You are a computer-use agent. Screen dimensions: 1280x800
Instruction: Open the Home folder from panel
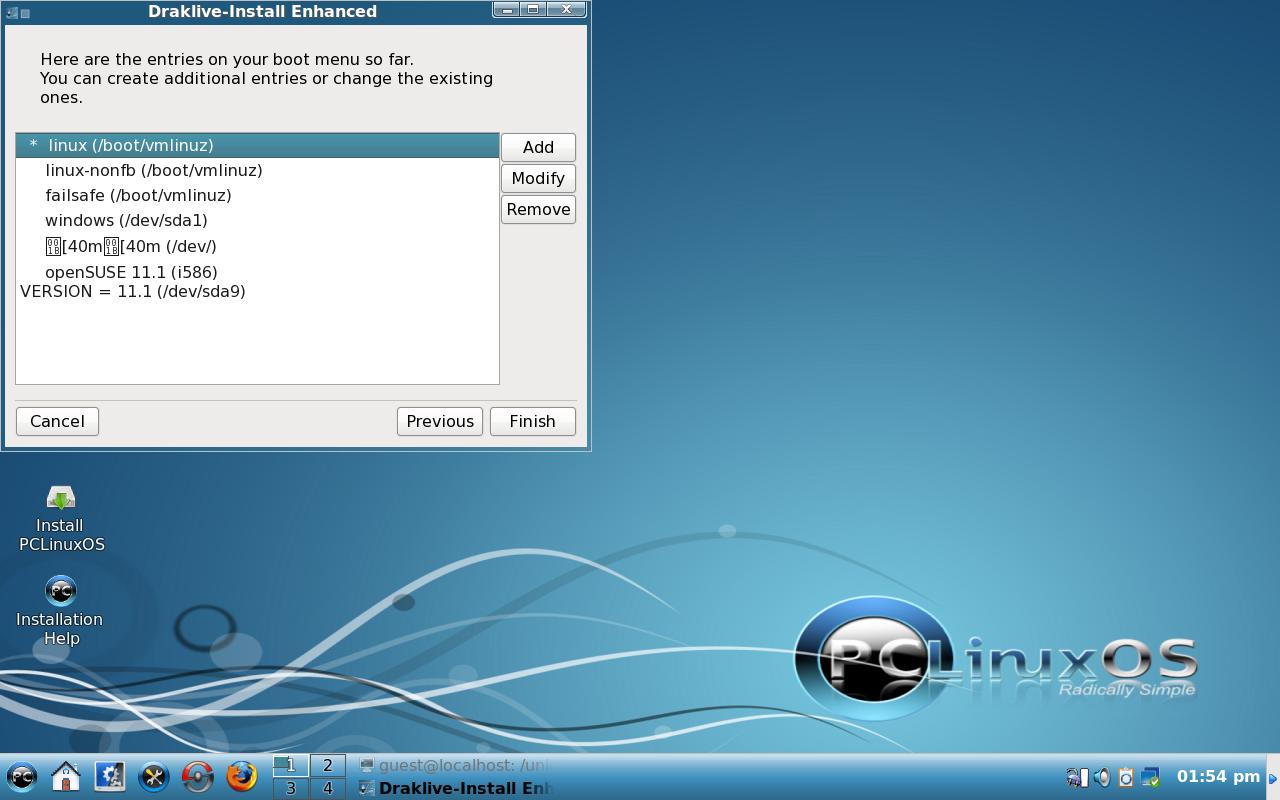66,776
